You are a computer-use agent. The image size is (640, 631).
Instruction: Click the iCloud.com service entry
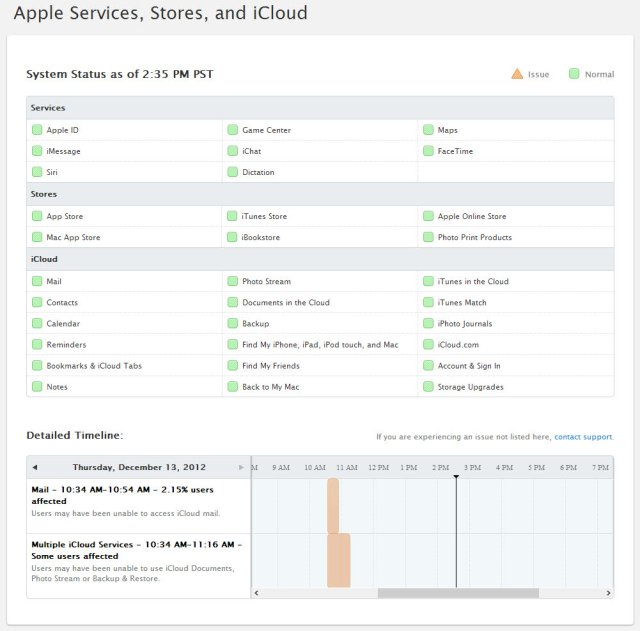(x=457, y=345)
